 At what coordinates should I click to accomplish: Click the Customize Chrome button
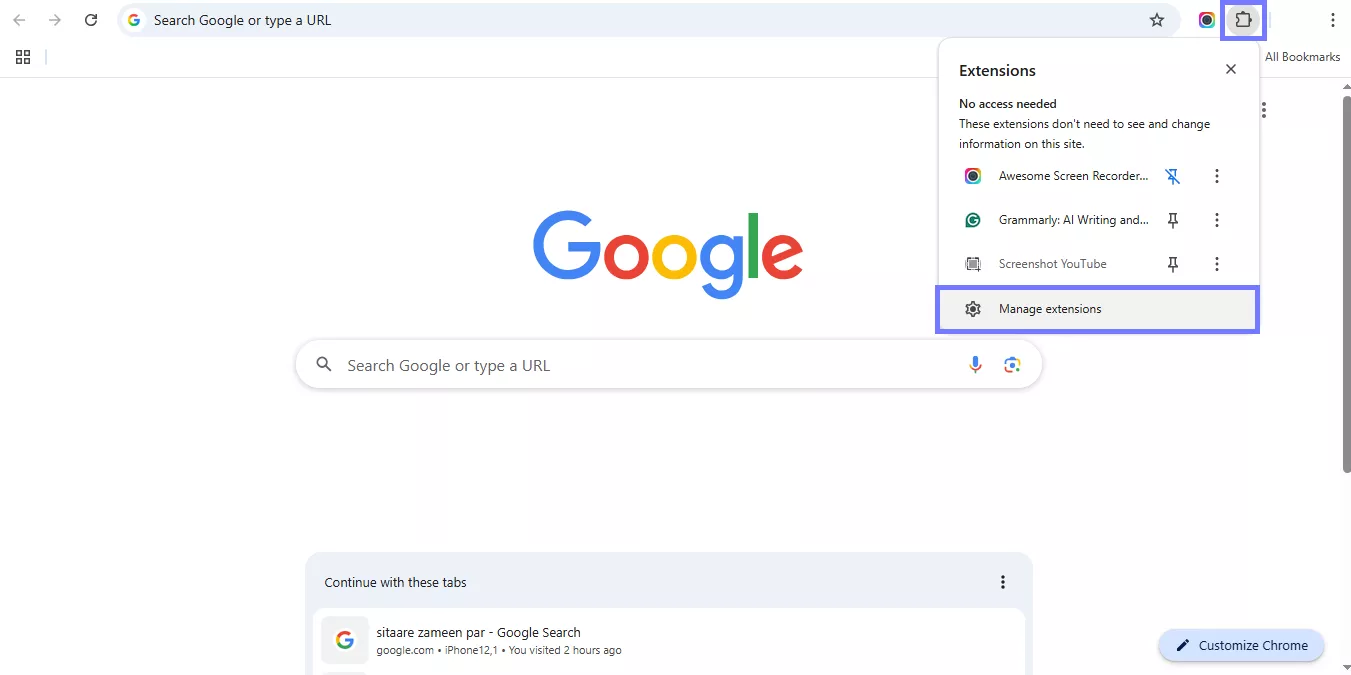[1240, 645]
